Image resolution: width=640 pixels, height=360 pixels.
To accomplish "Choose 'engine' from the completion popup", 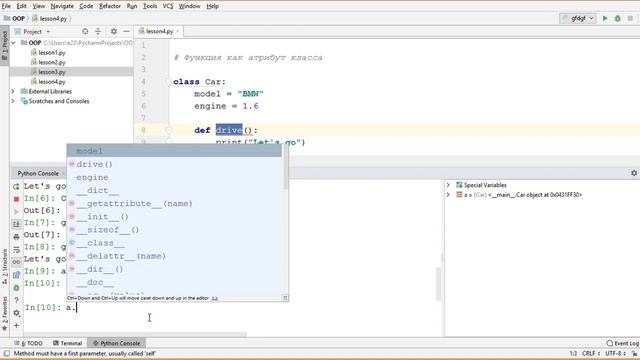I will click(174, 177).
